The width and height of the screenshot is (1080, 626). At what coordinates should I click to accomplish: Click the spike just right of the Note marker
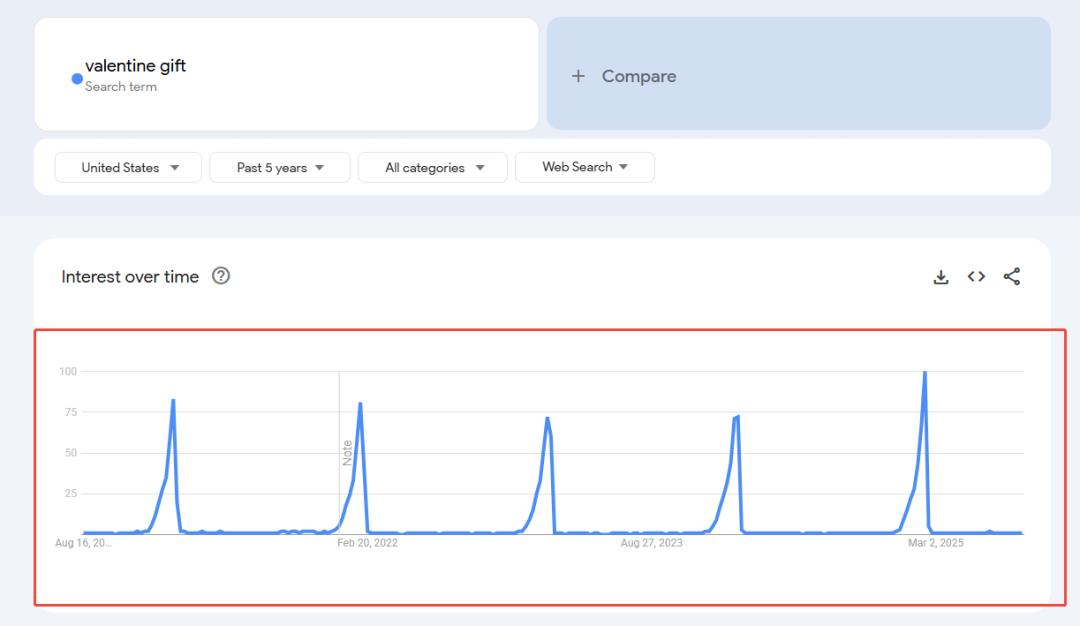[x=360, y=405]
